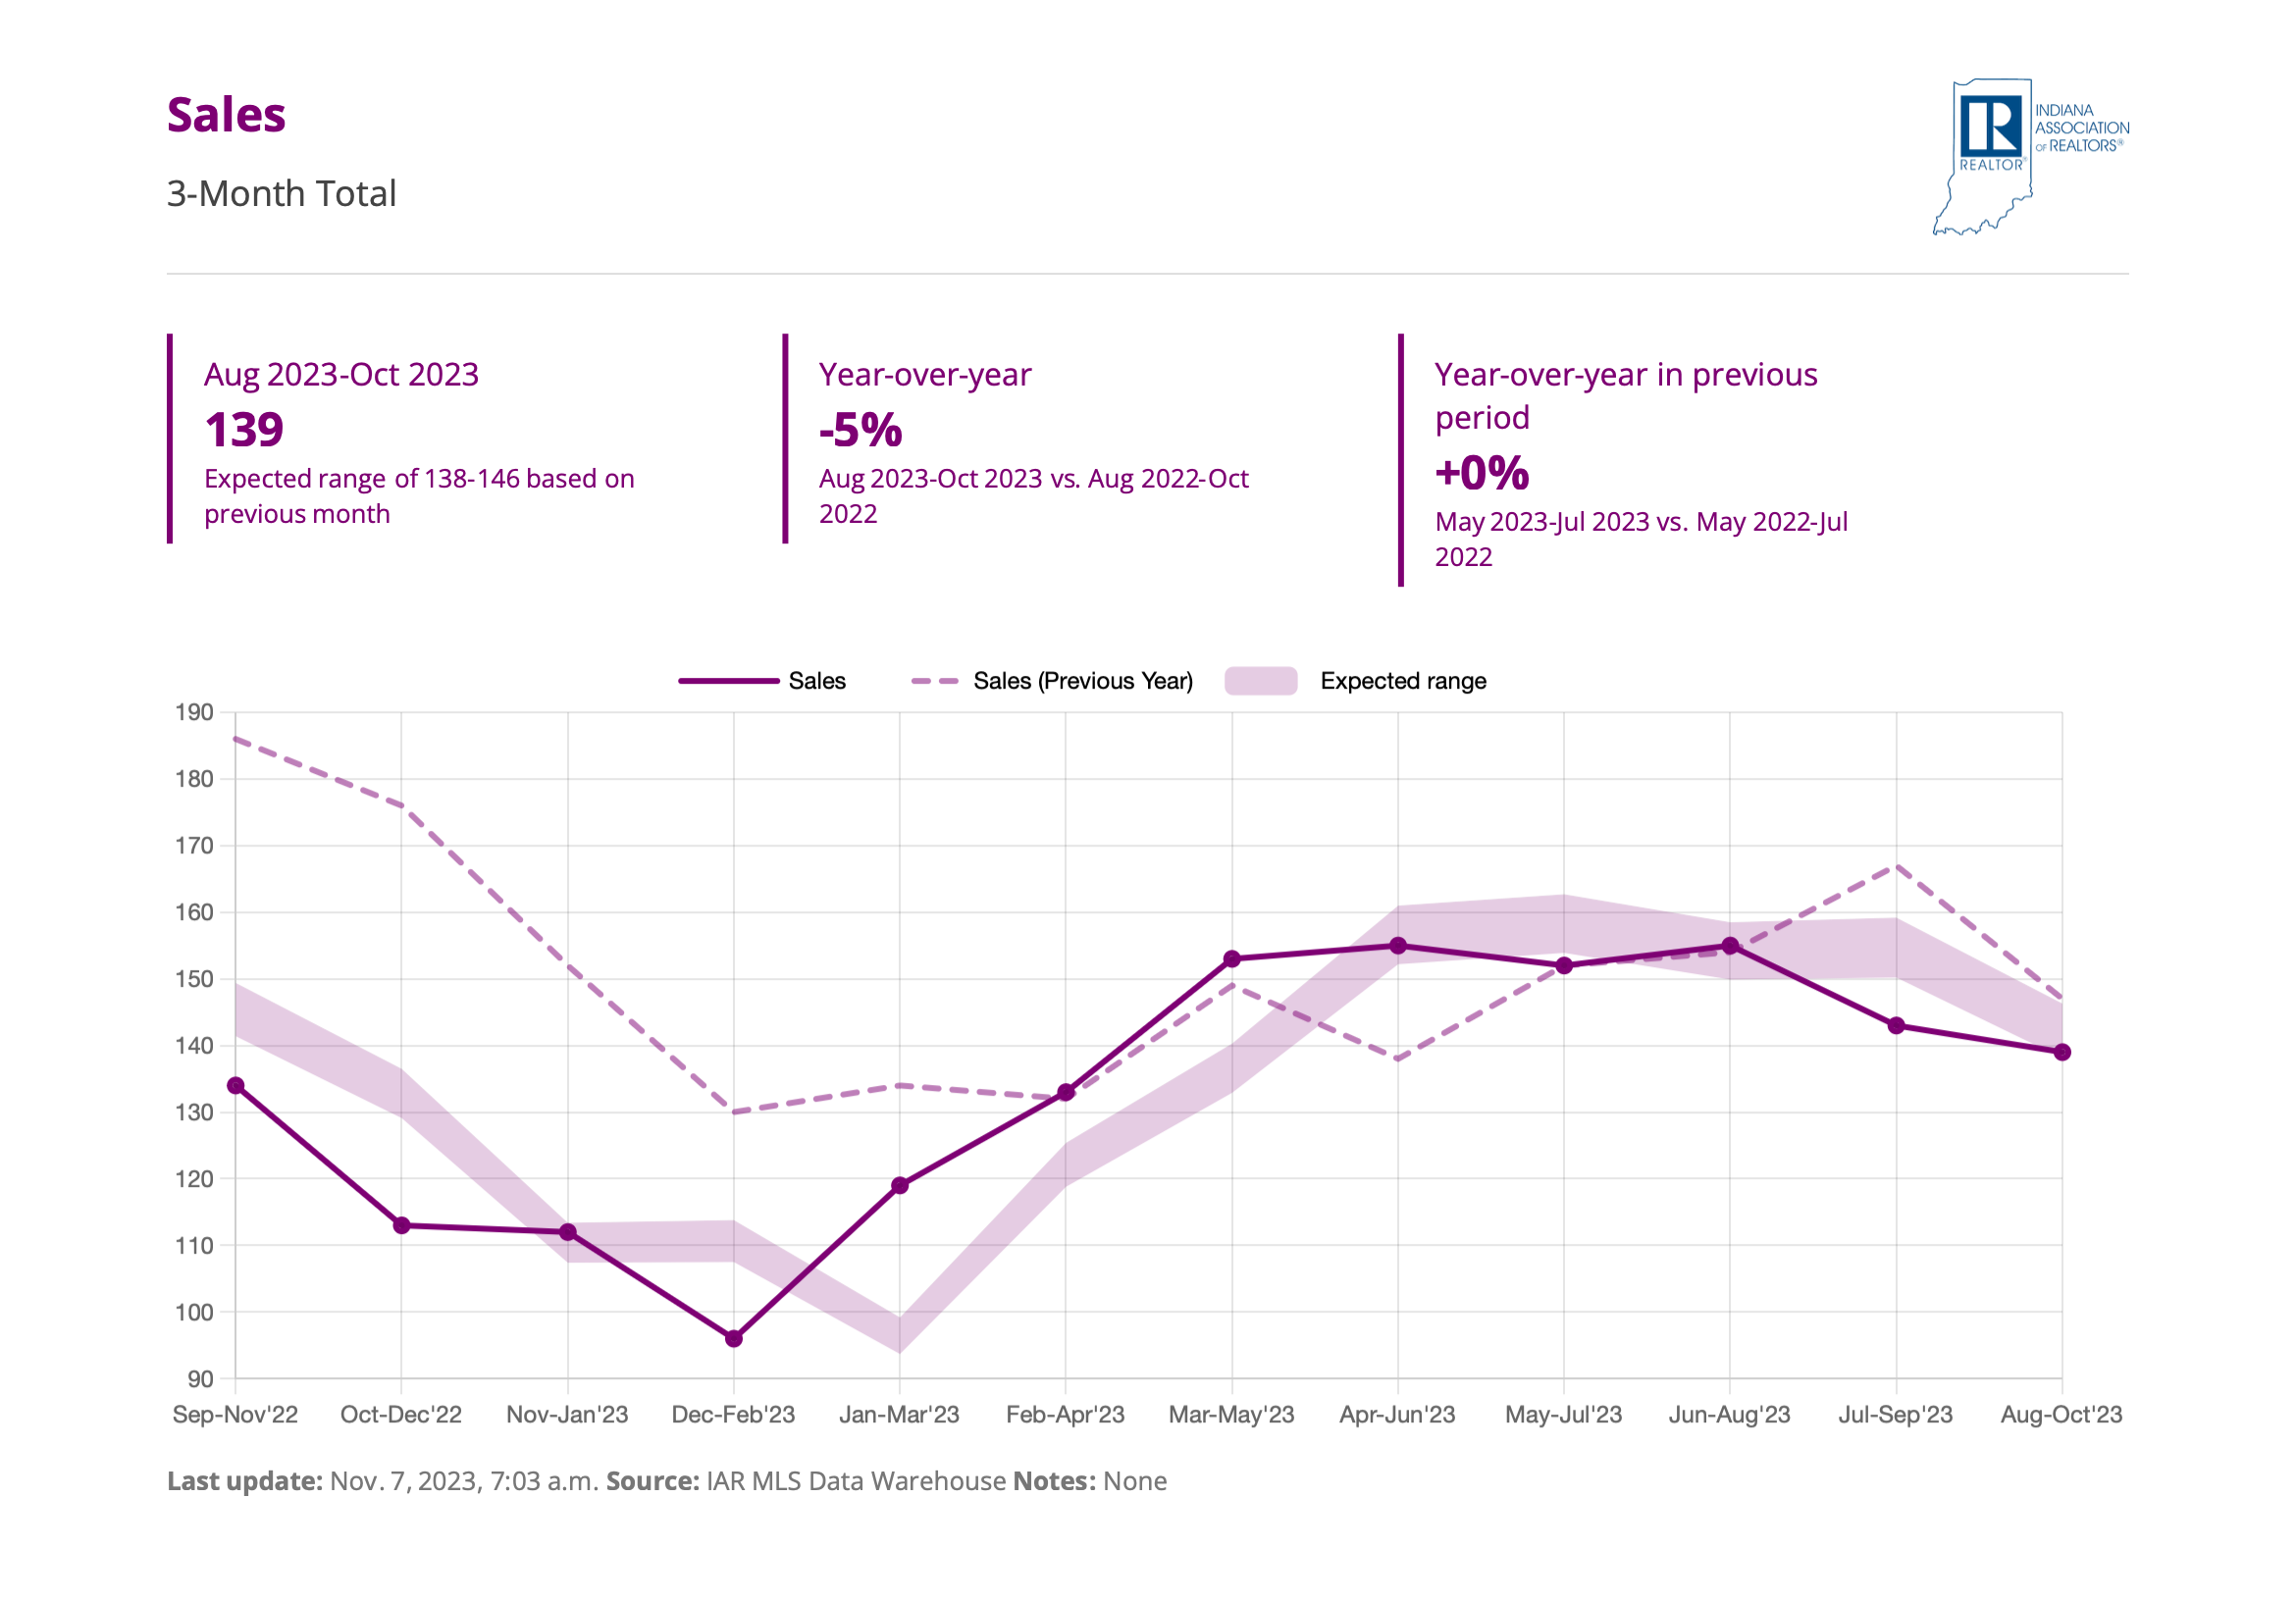Click the Aug-Oct'23 sales data point

tap(2061, 1052)
